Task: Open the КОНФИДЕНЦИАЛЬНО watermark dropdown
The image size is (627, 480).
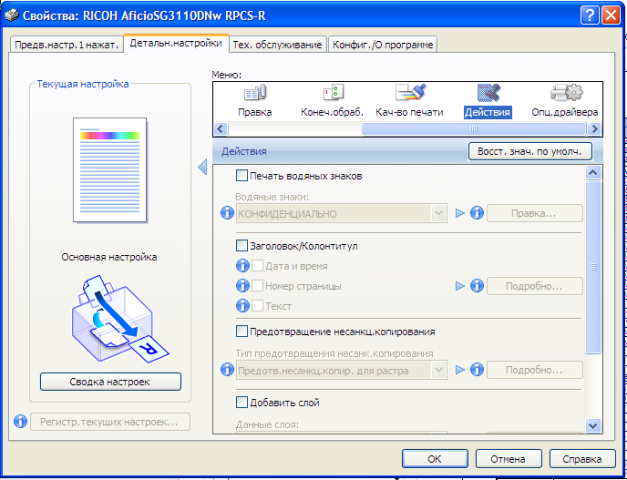Action: point(341,214)
